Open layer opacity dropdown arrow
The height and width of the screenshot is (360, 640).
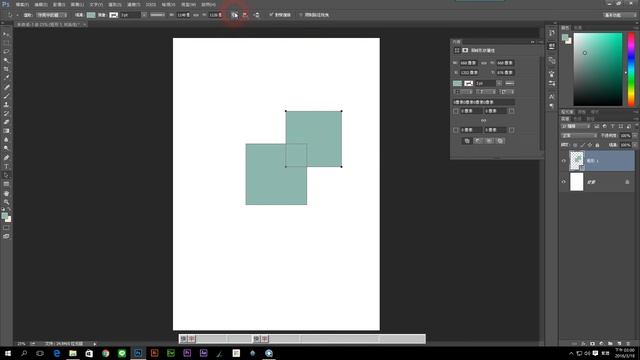(635, 136)
